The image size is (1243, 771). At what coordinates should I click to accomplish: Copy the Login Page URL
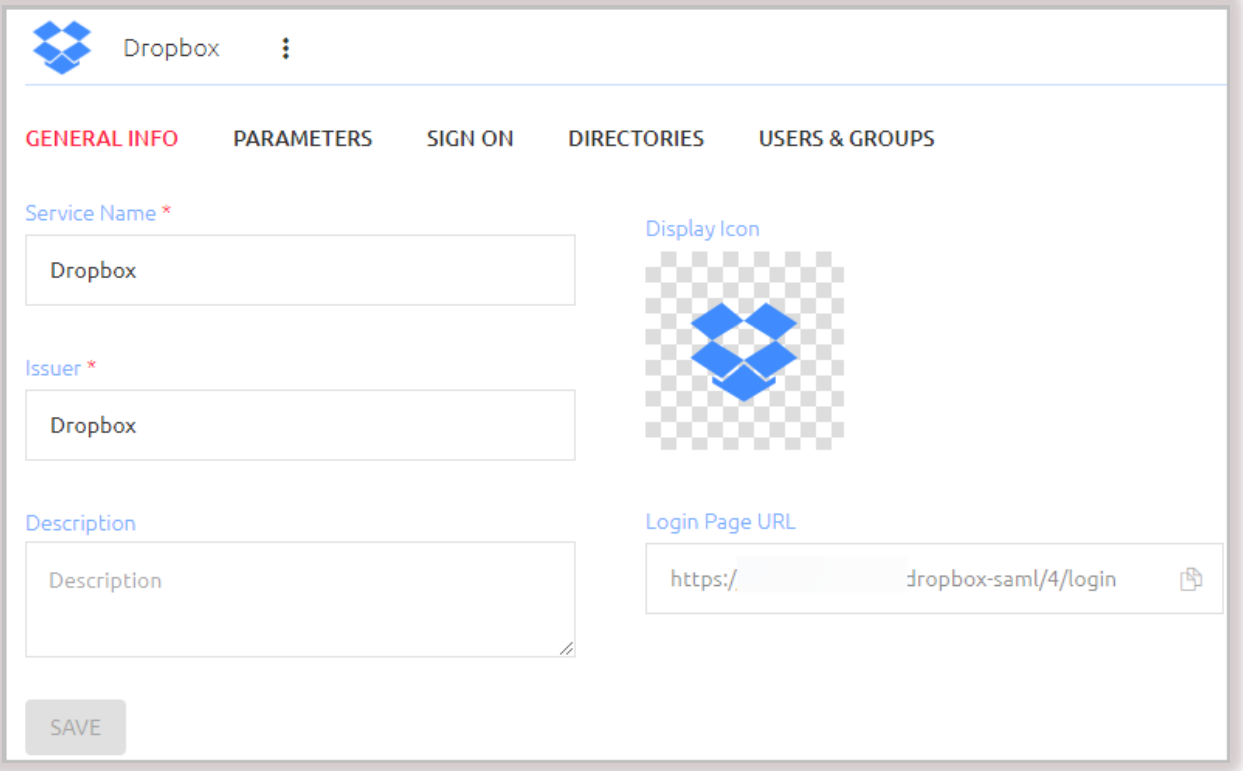[x=1190, y=579]
